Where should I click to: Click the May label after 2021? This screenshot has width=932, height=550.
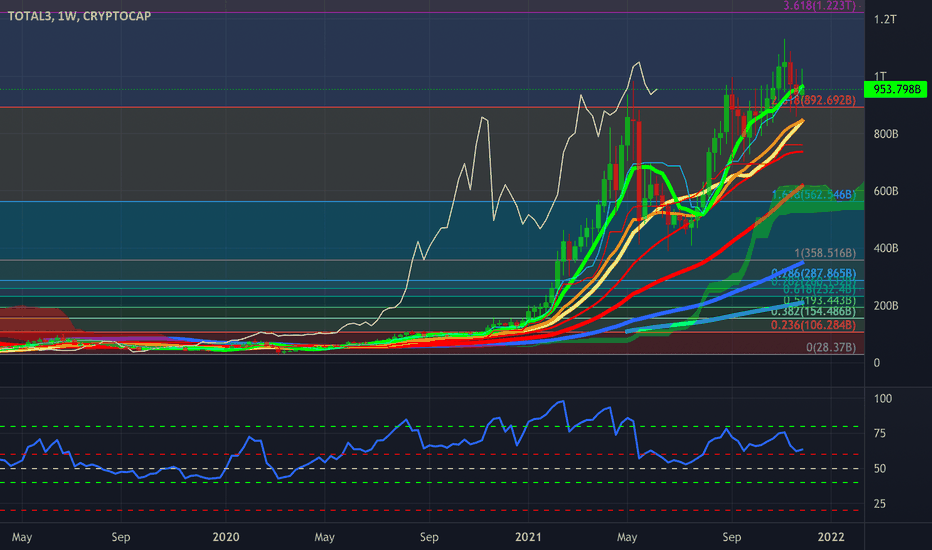627,537
